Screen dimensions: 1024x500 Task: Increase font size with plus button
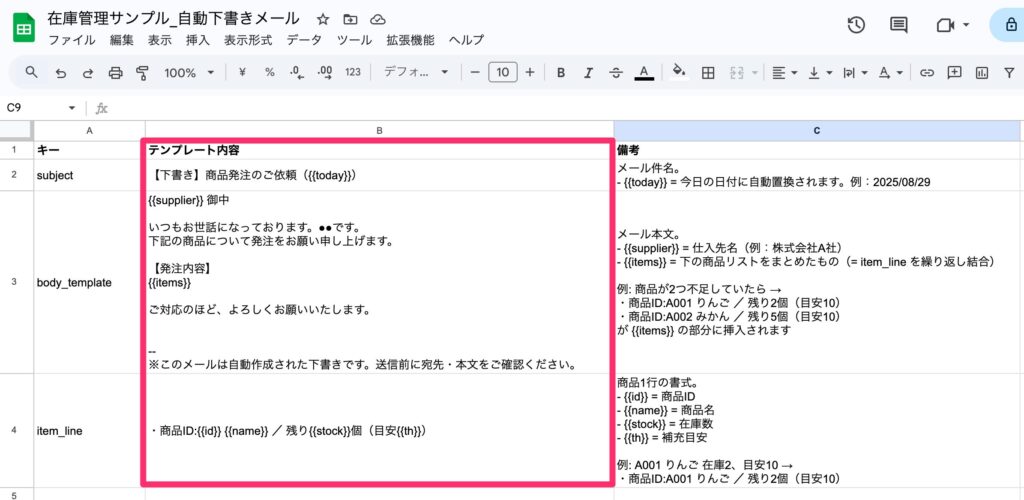[530, 73]
